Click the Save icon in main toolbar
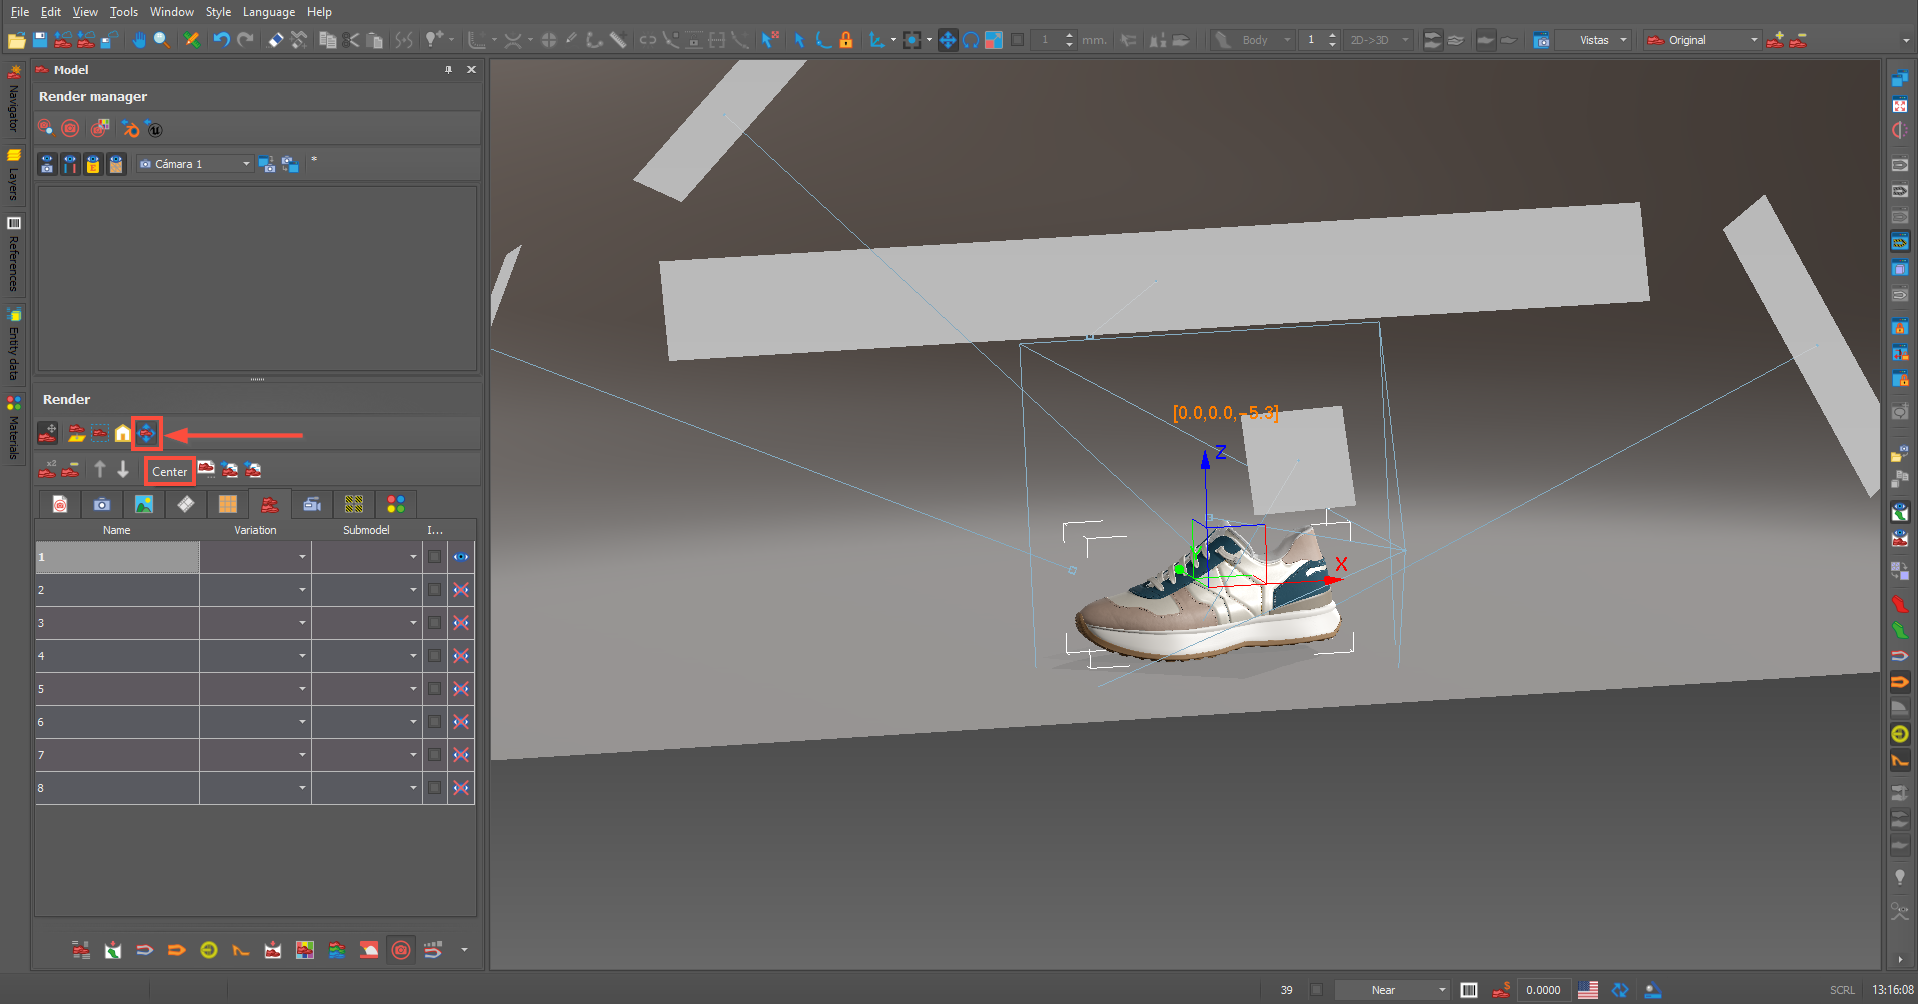Screen dimensions: 1918x1004 (40, 40)
